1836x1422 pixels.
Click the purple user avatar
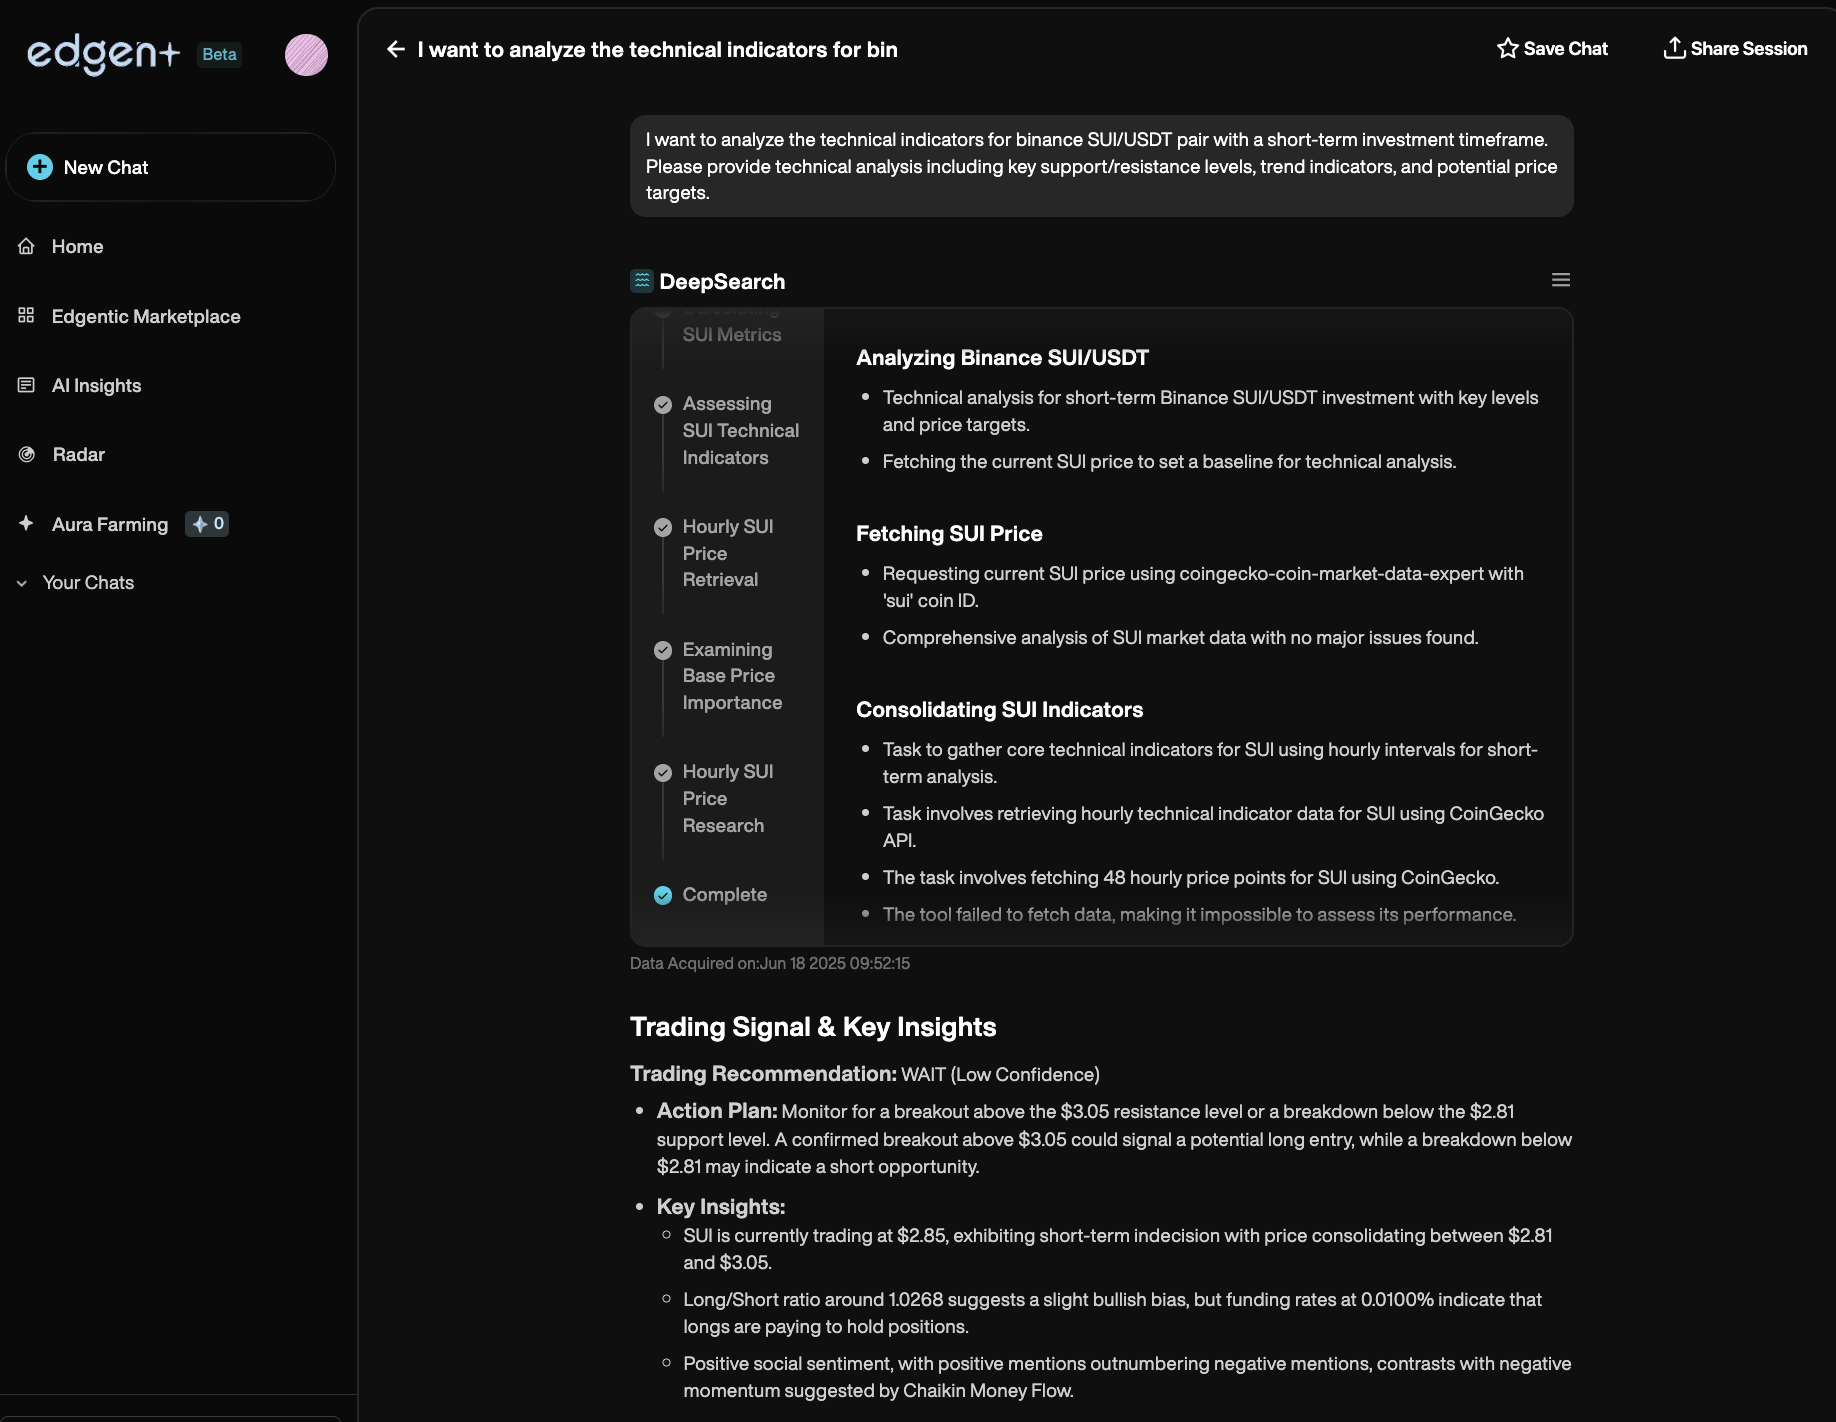pyautogui.click(x=306, y=55)
